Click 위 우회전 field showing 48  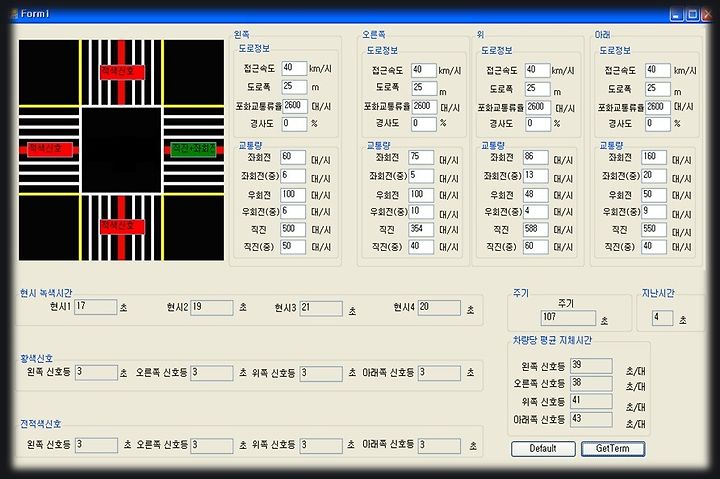pos(535,195)
